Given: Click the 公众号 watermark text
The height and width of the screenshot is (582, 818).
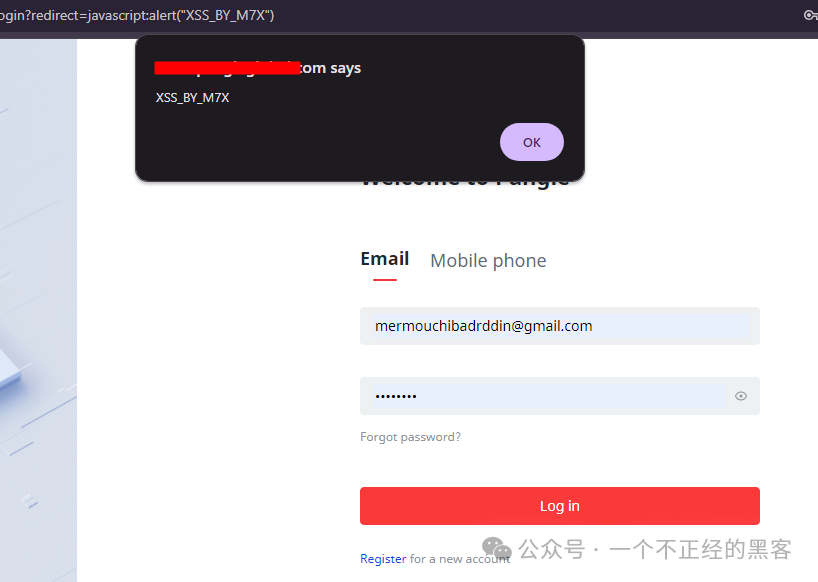Looking at the screenshot, I should [552, 549].
